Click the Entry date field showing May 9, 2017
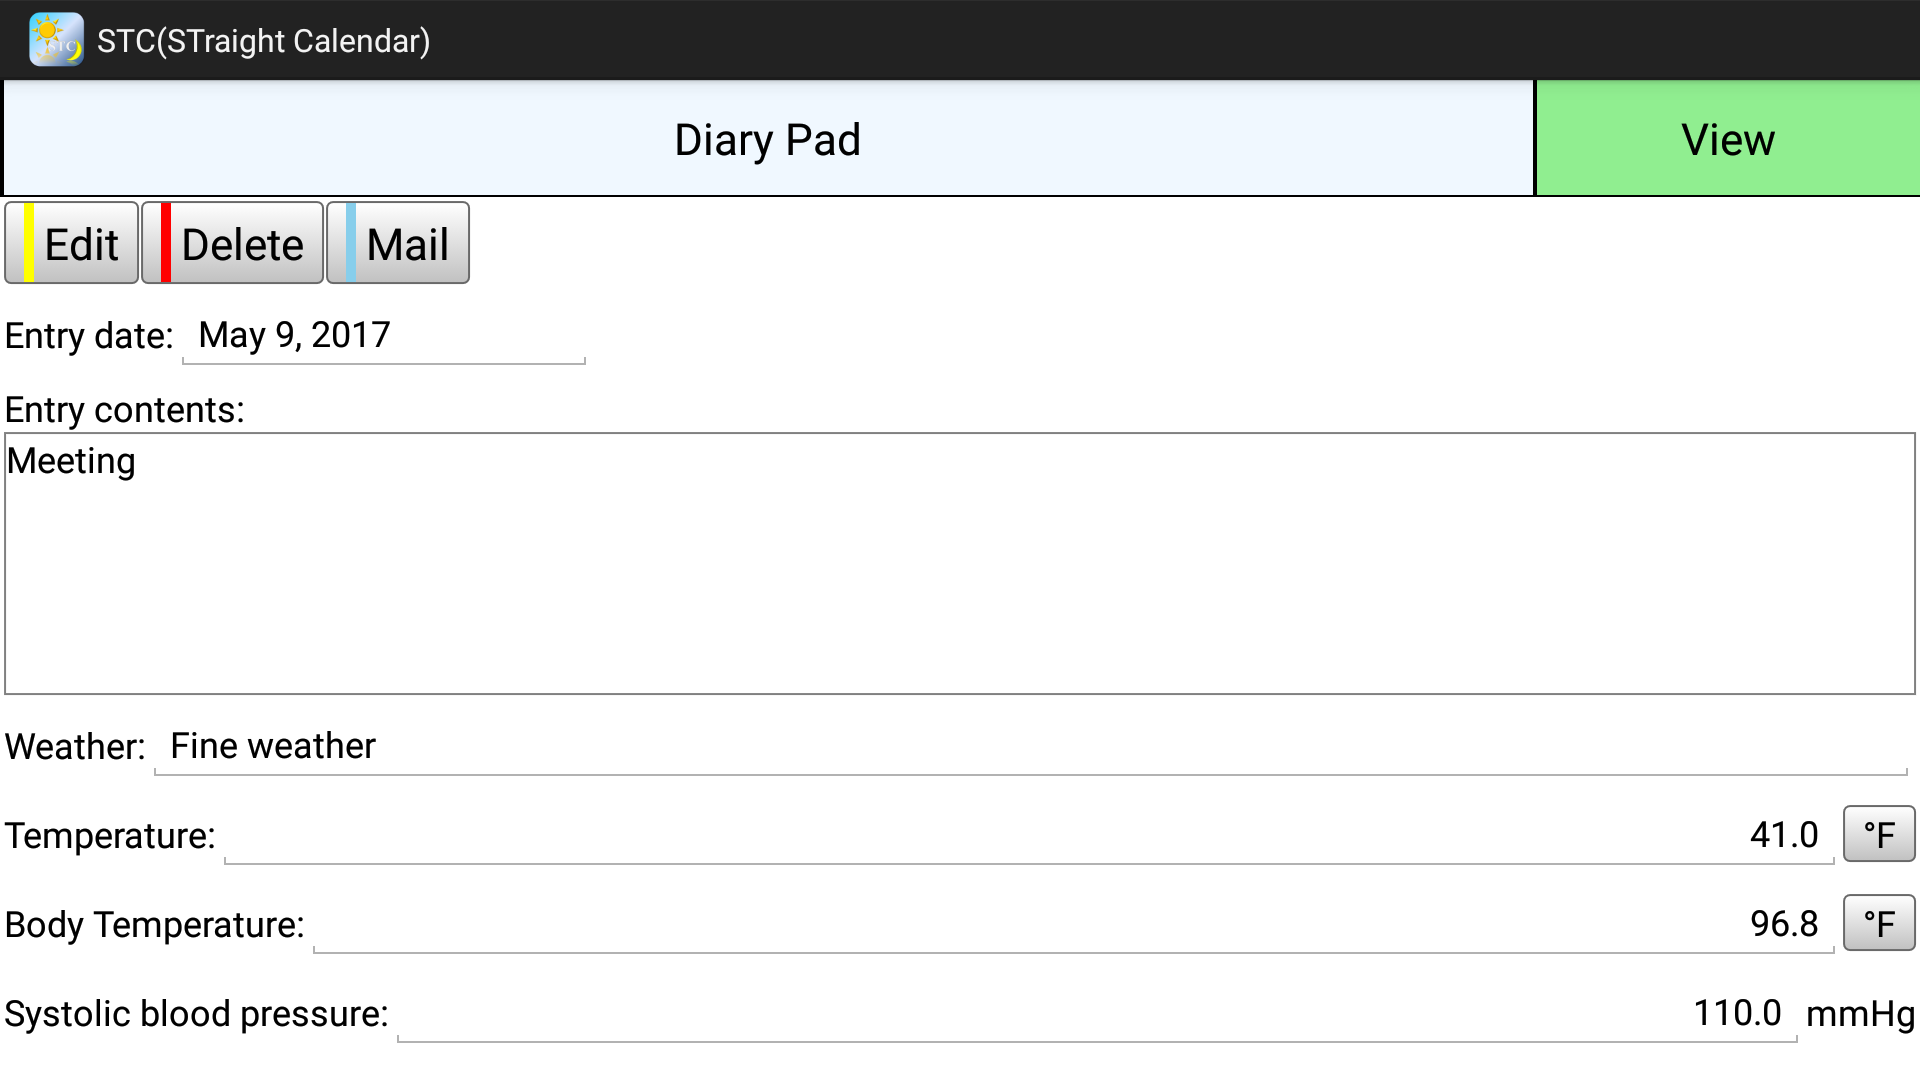Image resolution: width=1920 pixels, height=1080 pixels. (383, 336)
